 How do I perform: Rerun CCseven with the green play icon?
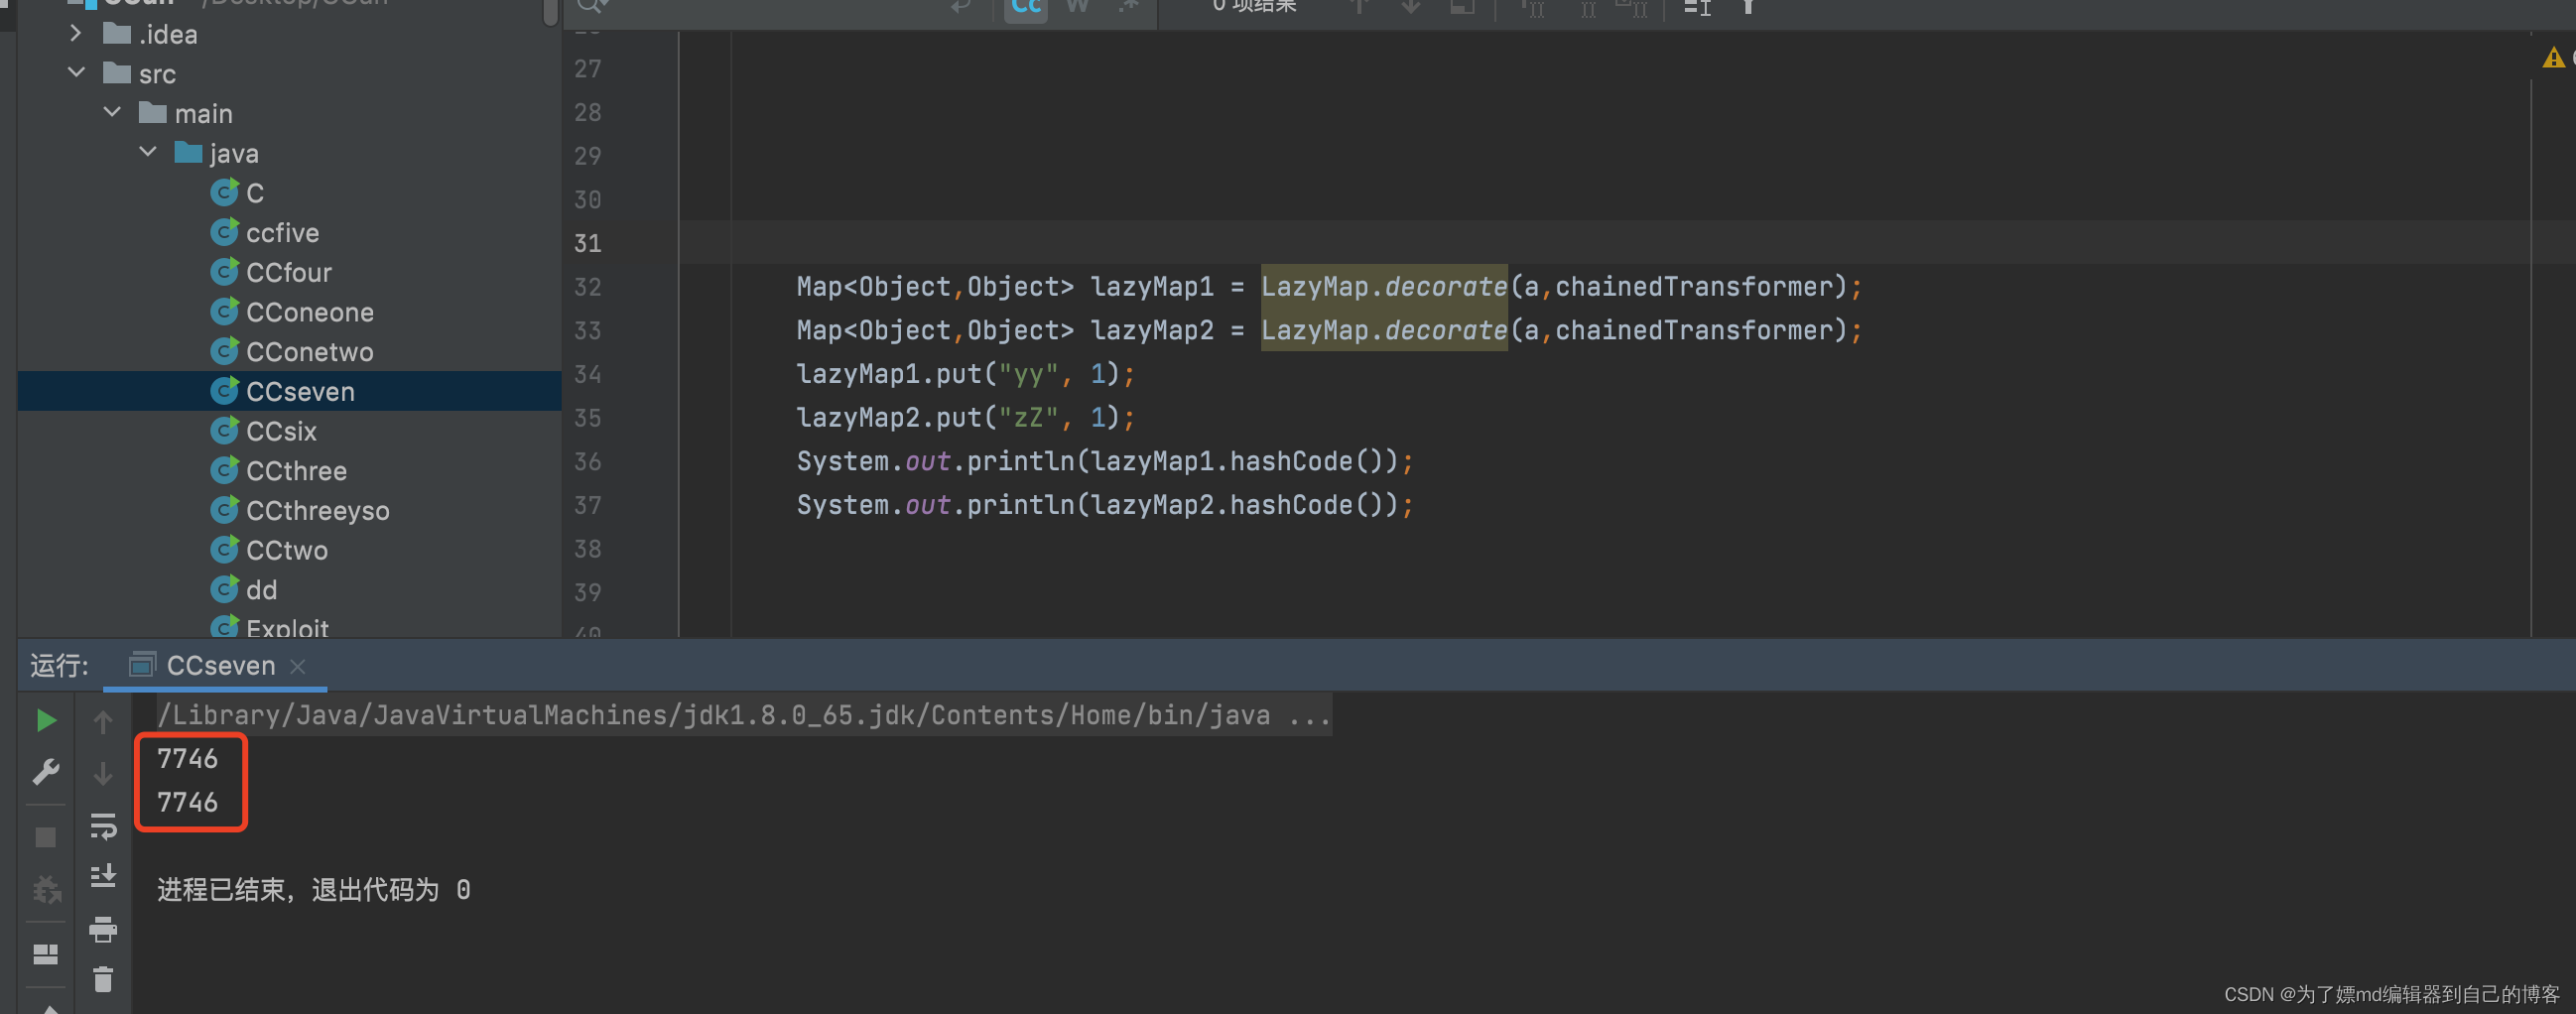point(45,720)
